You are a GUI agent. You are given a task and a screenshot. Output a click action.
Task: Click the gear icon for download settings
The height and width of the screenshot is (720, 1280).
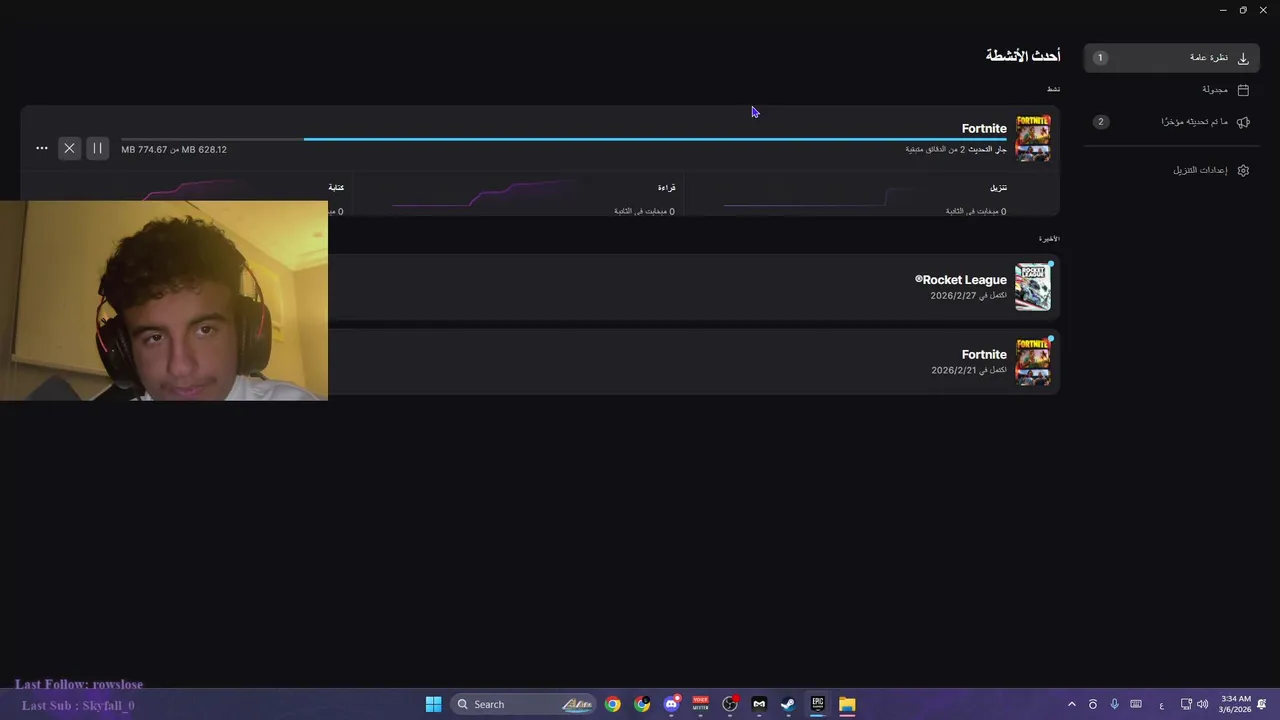coord(1243,170)
